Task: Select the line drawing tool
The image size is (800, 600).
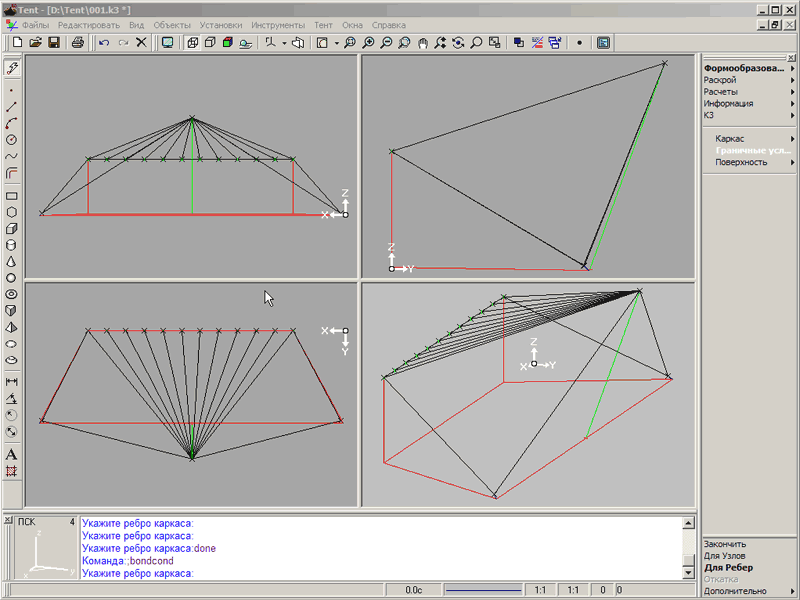Action: tap(11, 107)
